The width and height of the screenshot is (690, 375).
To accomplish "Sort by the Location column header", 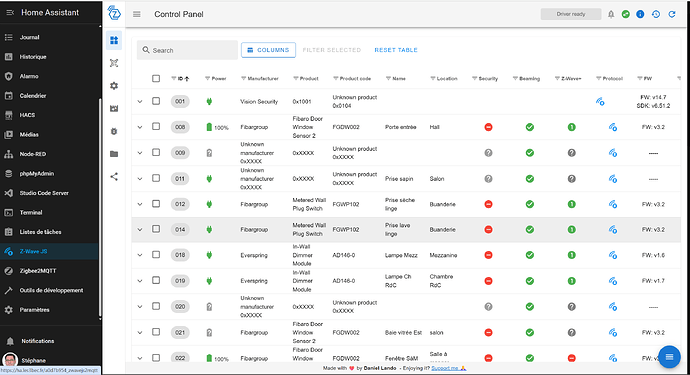I will 447,79.
